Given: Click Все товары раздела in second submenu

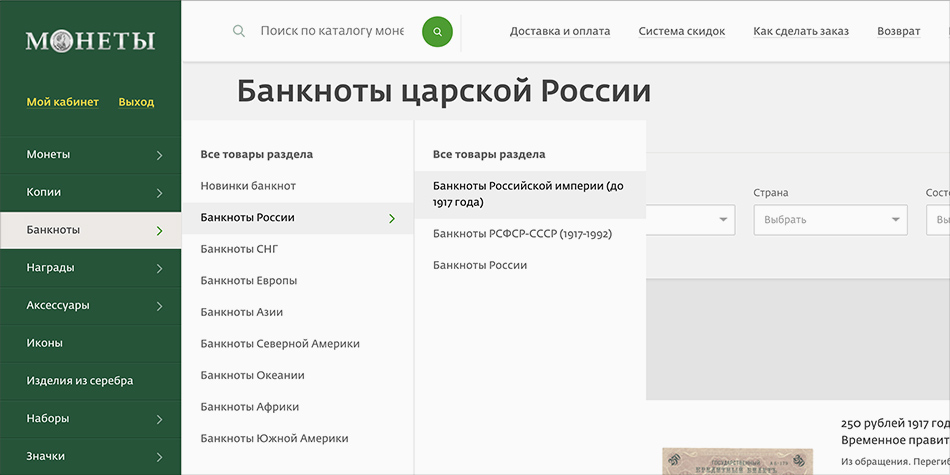Looking at the screenshot, I should (489, 154).
